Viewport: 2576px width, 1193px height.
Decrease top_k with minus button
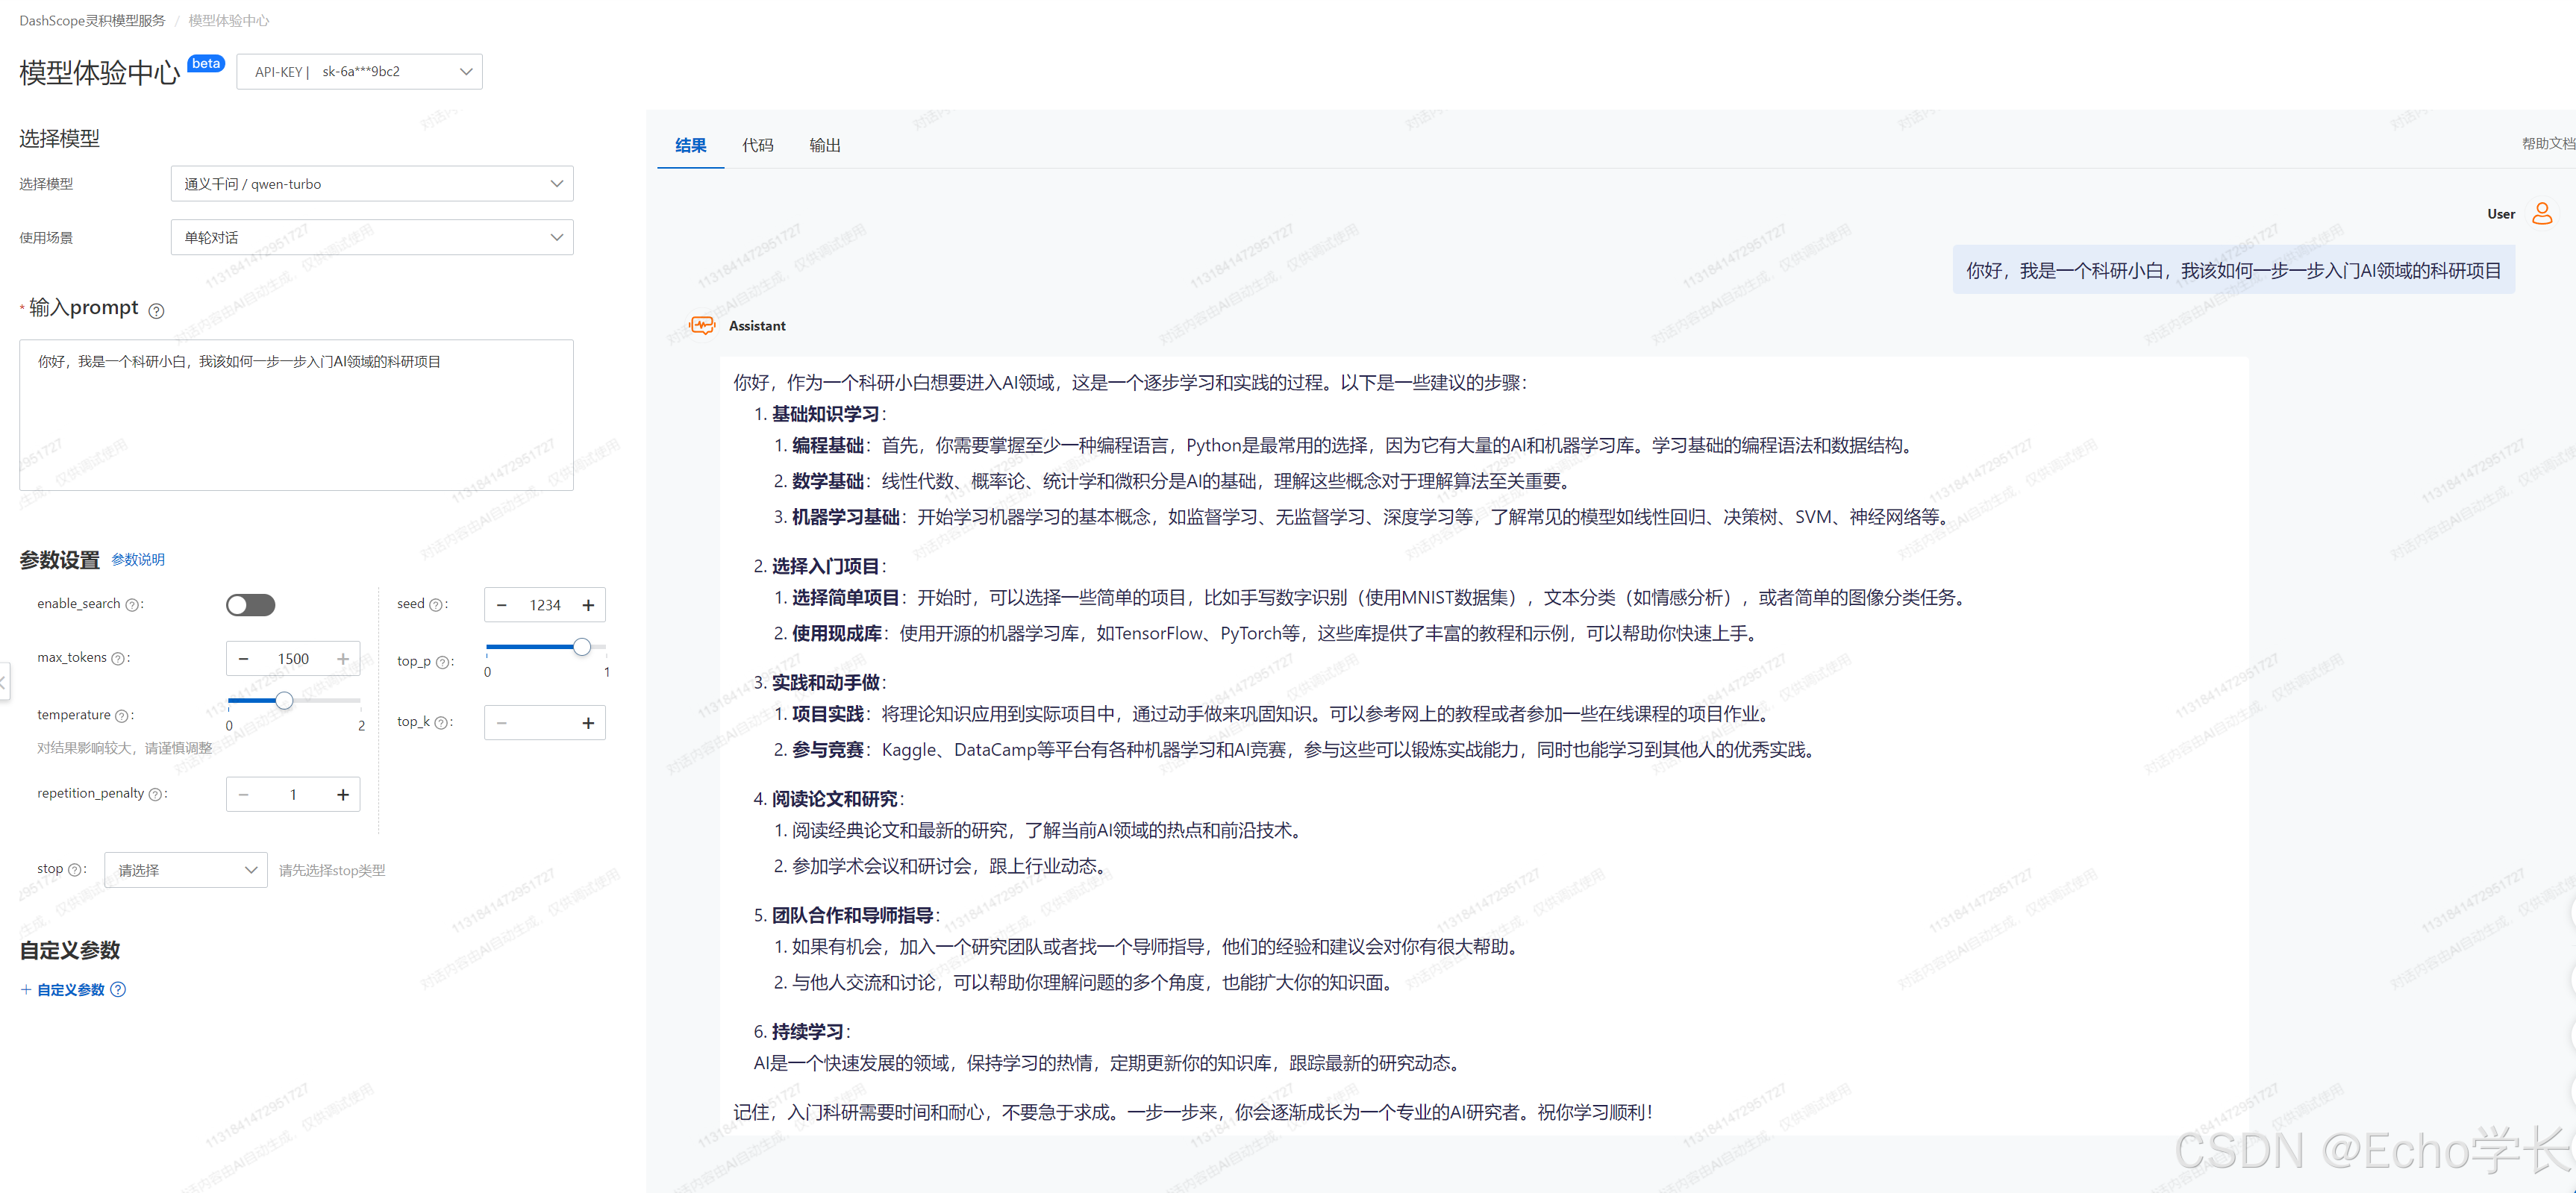point(502,723)
